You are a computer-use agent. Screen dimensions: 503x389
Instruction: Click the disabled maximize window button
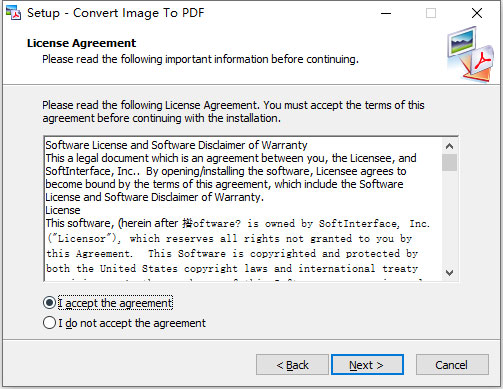pos(431,13)
